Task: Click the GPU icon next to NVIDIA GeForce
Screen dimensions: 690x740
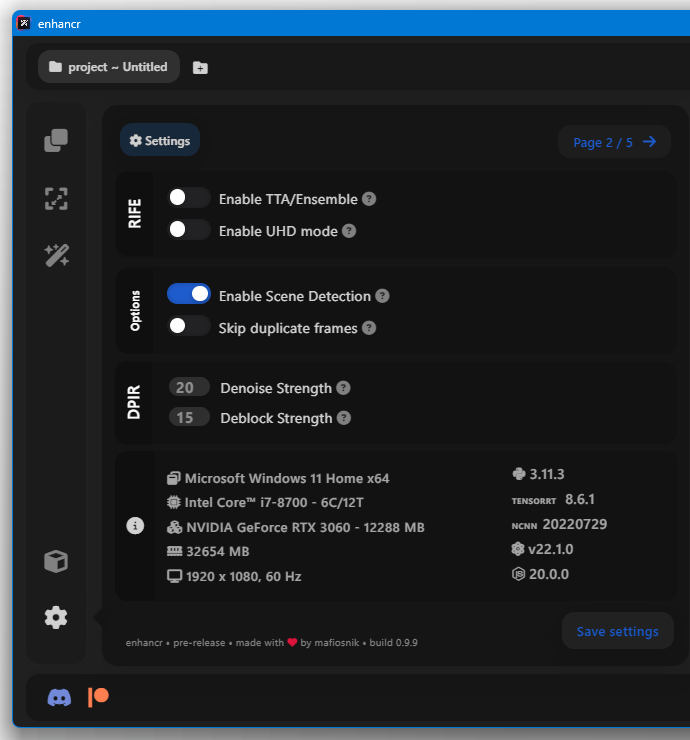Action: pos(174,527)
